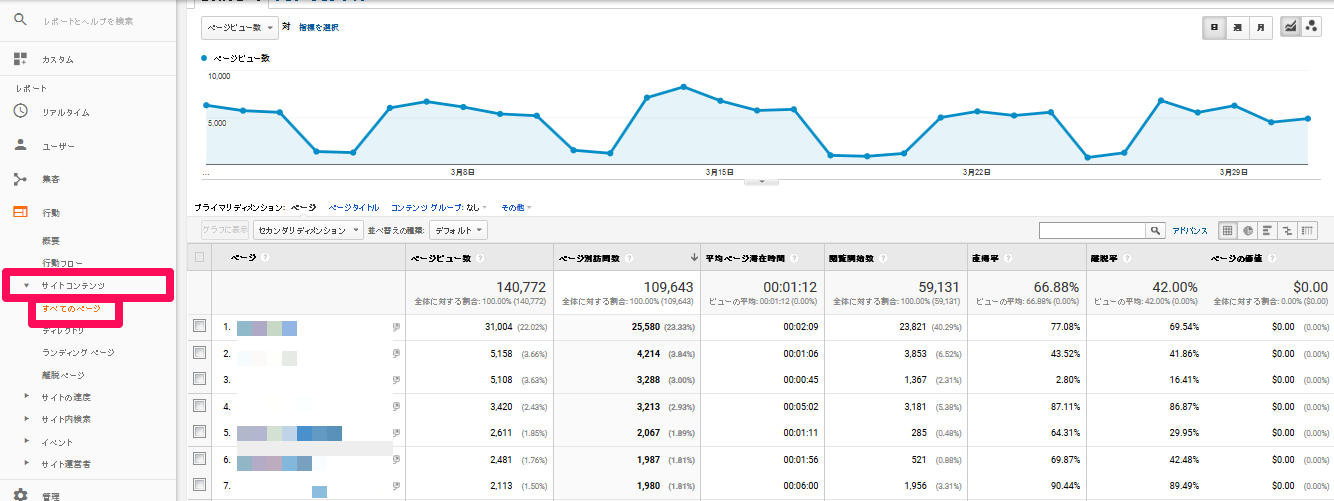
Task: Check the checkbox for row 1
Action: (200, 326)
